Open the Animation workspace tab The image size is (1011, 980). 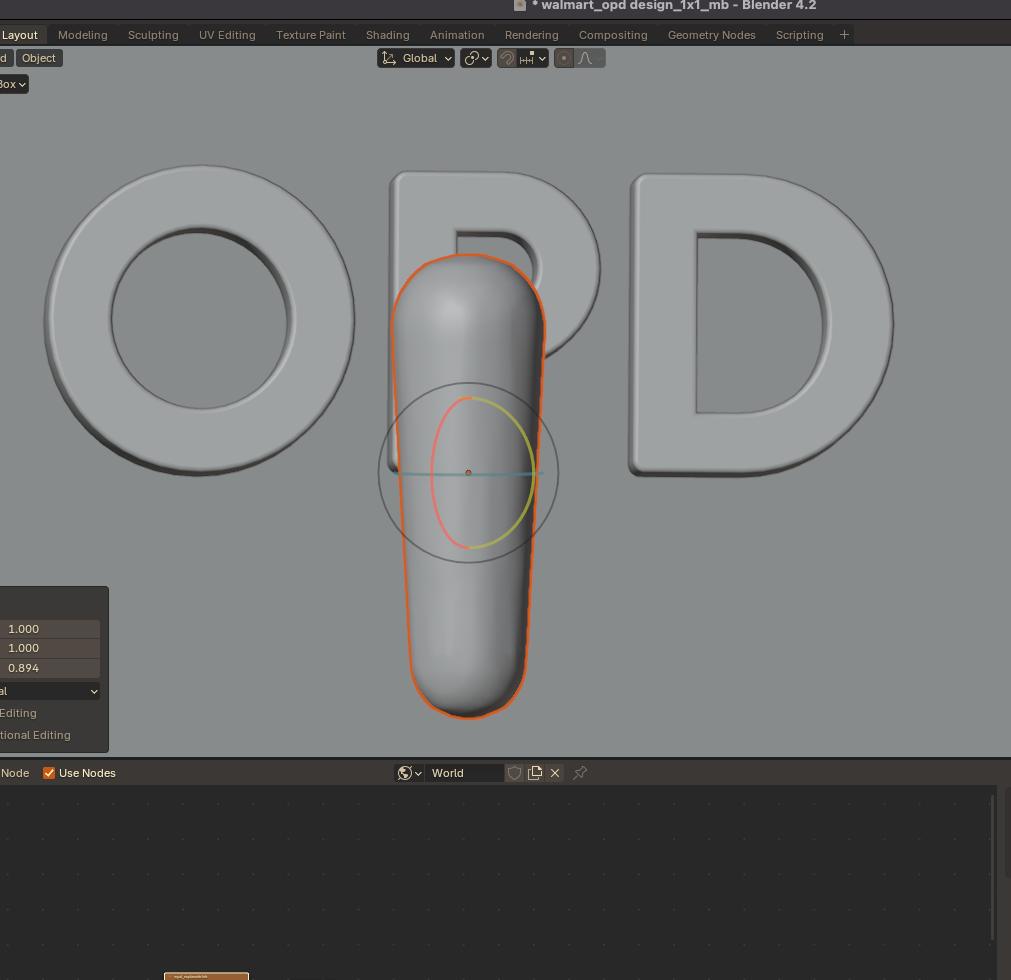coord(457,35)
